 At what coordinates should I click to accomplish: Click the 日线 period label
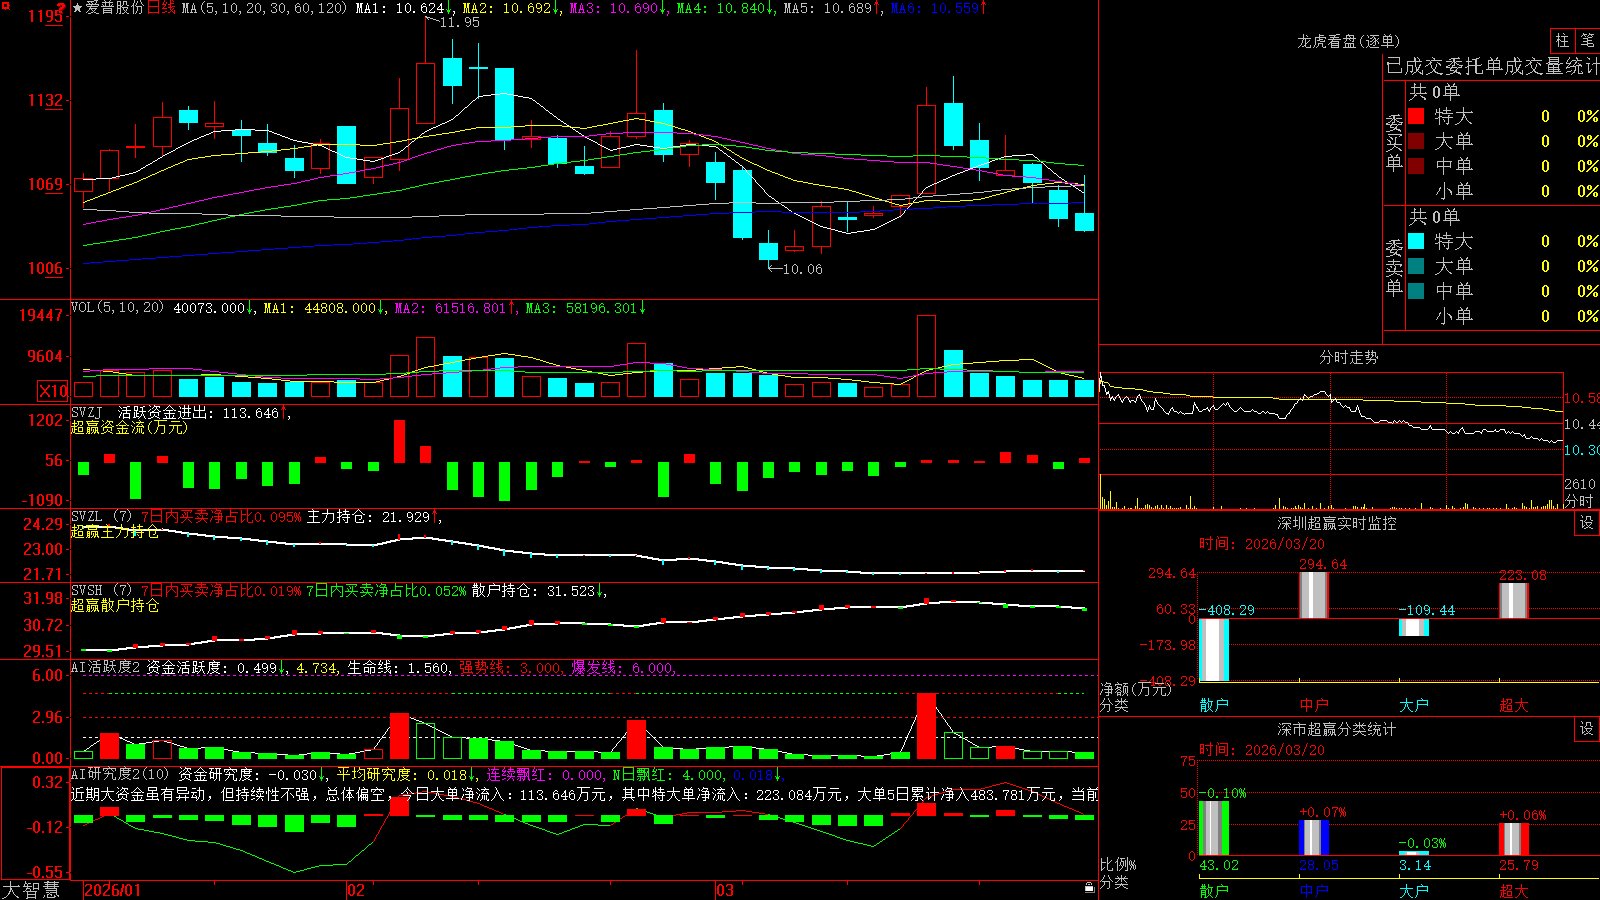pyautogui.click(x=162, y=8)
